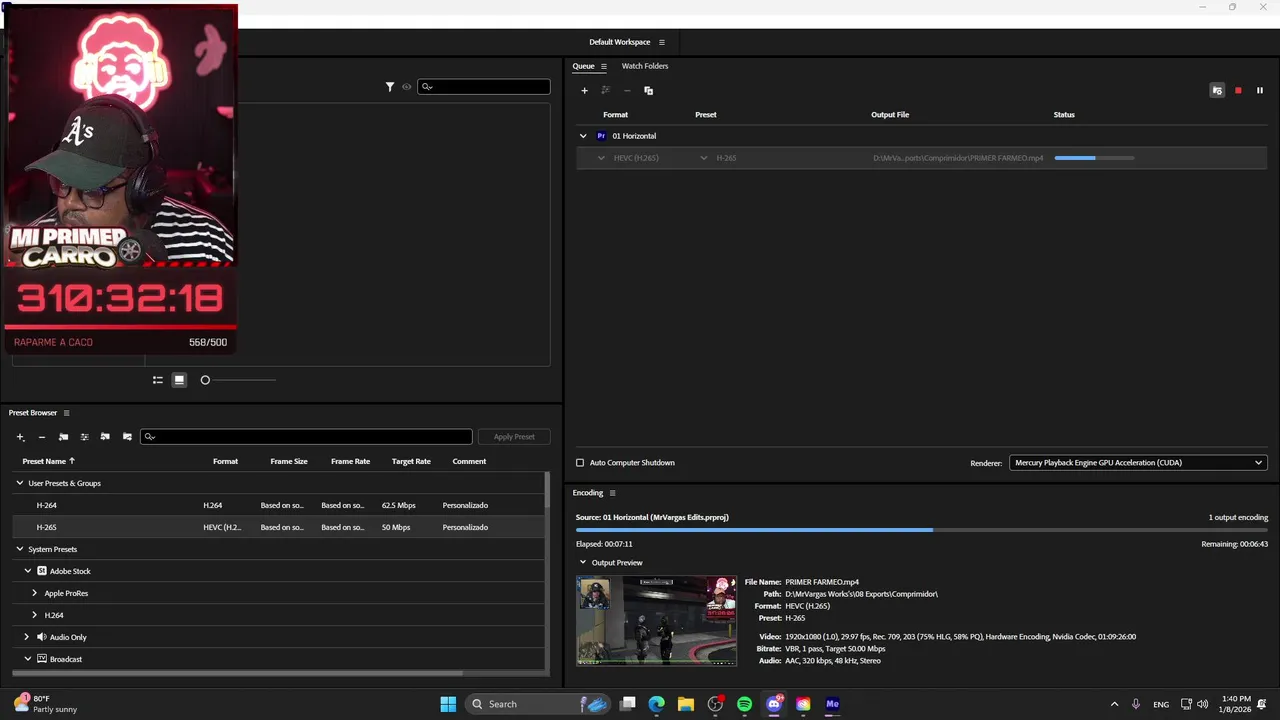The height and width of the screenshot is (720, 1280).
Task: Duplicate the selected Queue item
Action: coord(648,91)
